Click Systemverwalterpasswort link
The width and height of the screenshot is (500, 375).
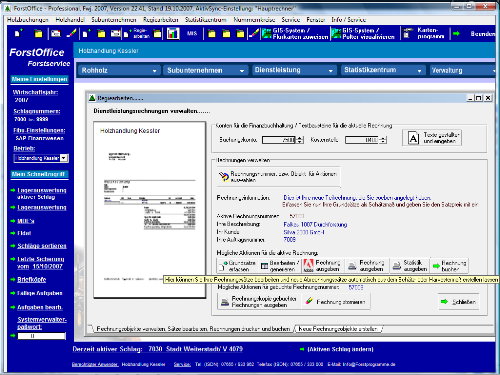(x=42, y=323)
